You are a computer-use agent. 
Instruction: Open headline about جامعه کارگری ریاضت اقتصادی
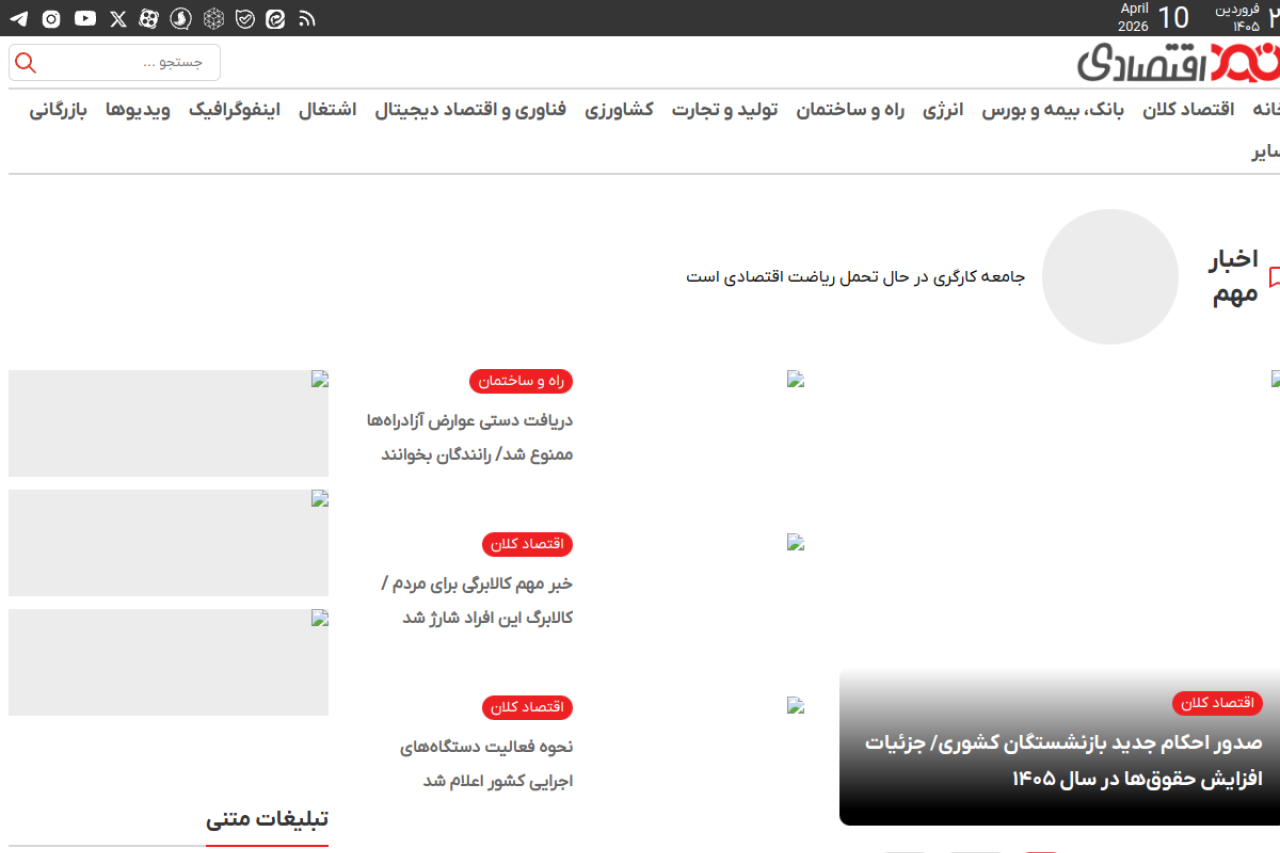[x=855, y=277]
